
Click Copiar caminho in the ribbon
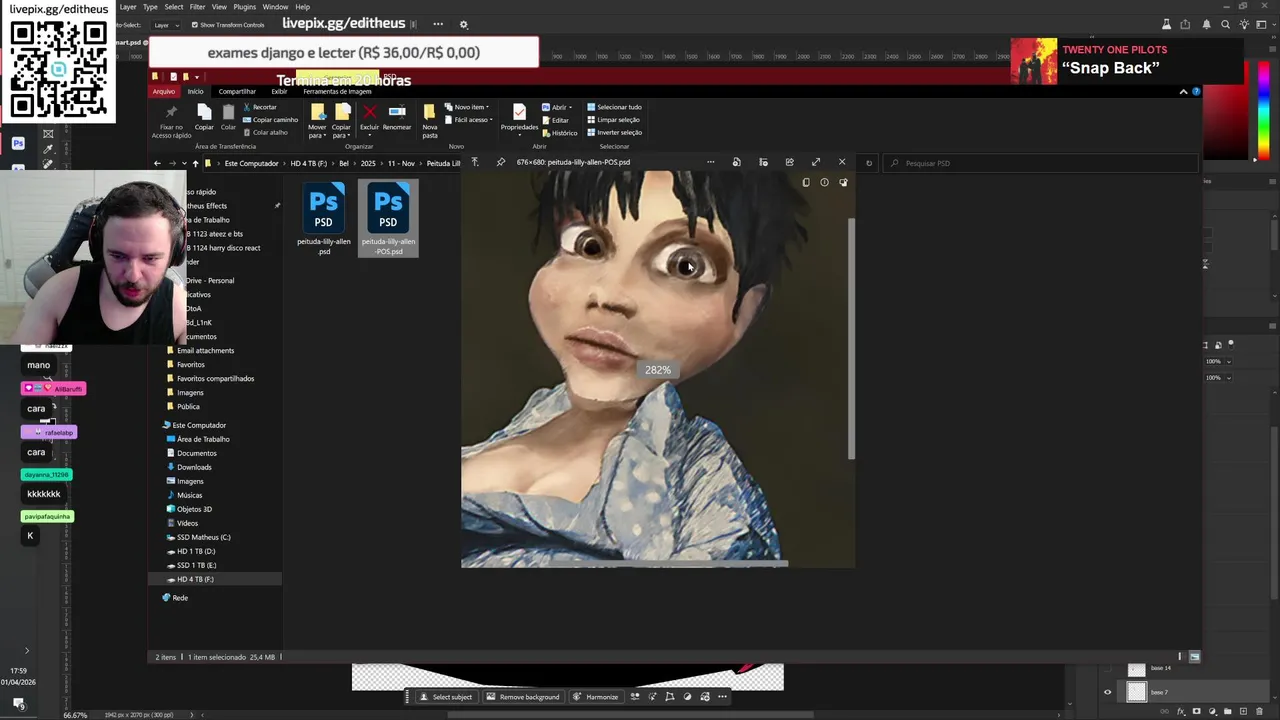pyautogui.click(x=270, y=120)
